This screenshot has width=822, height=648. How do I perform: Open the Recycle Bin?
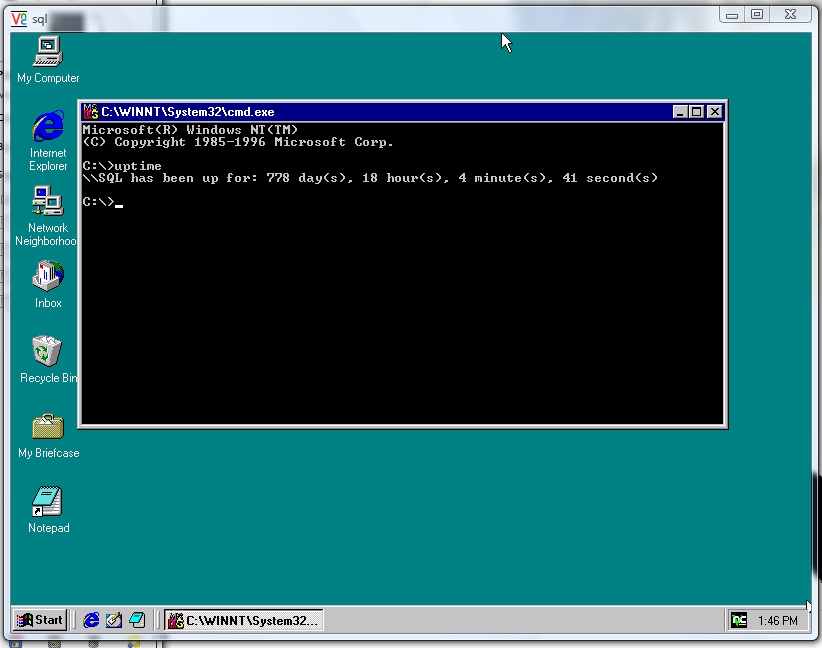click(47, 352)
